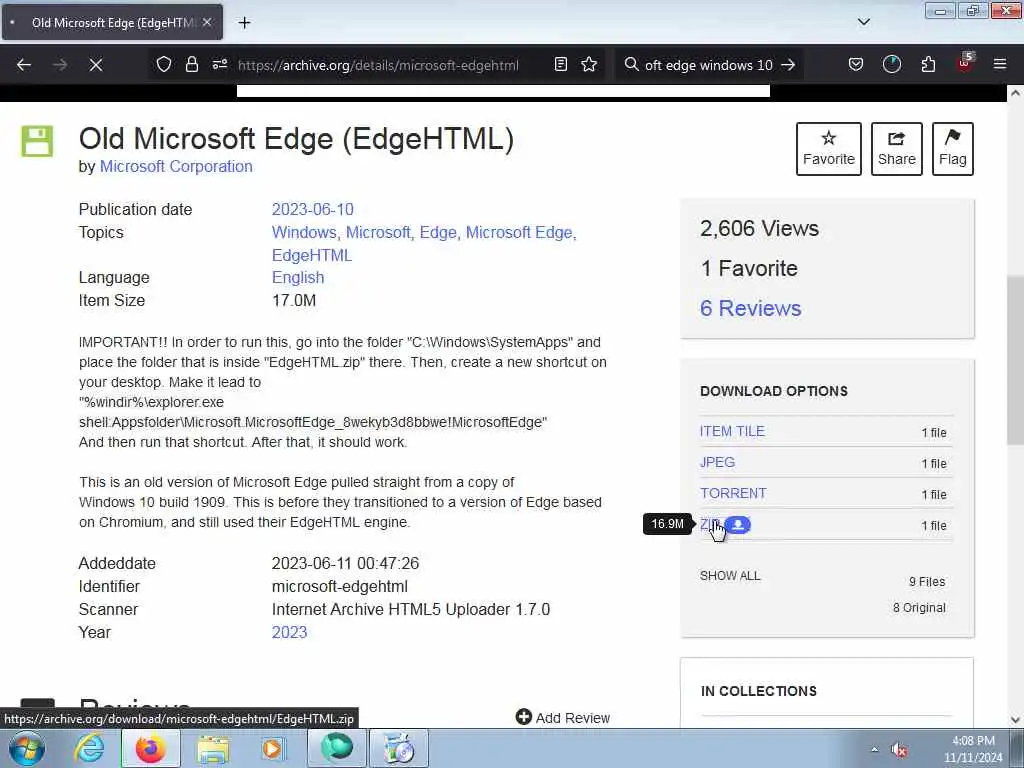This screenshot has height=768, width=1024.
Task: Open the Firefox hamburger menu
Action: point(1000,65)
